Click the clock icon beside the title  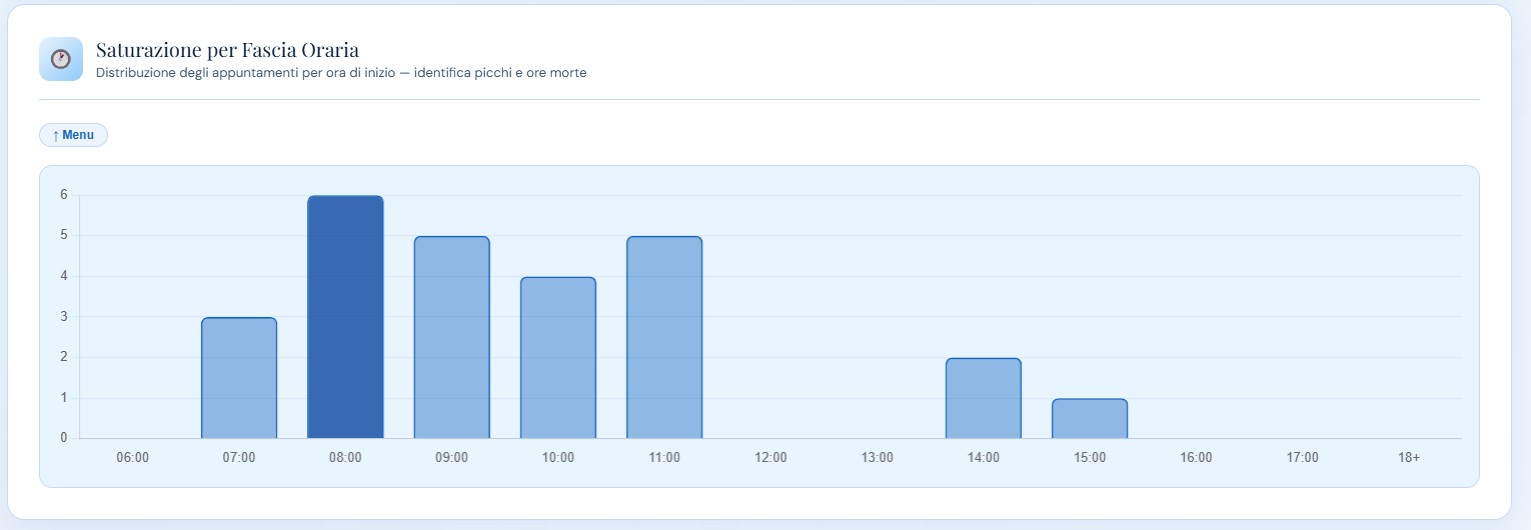coord(60,59)
